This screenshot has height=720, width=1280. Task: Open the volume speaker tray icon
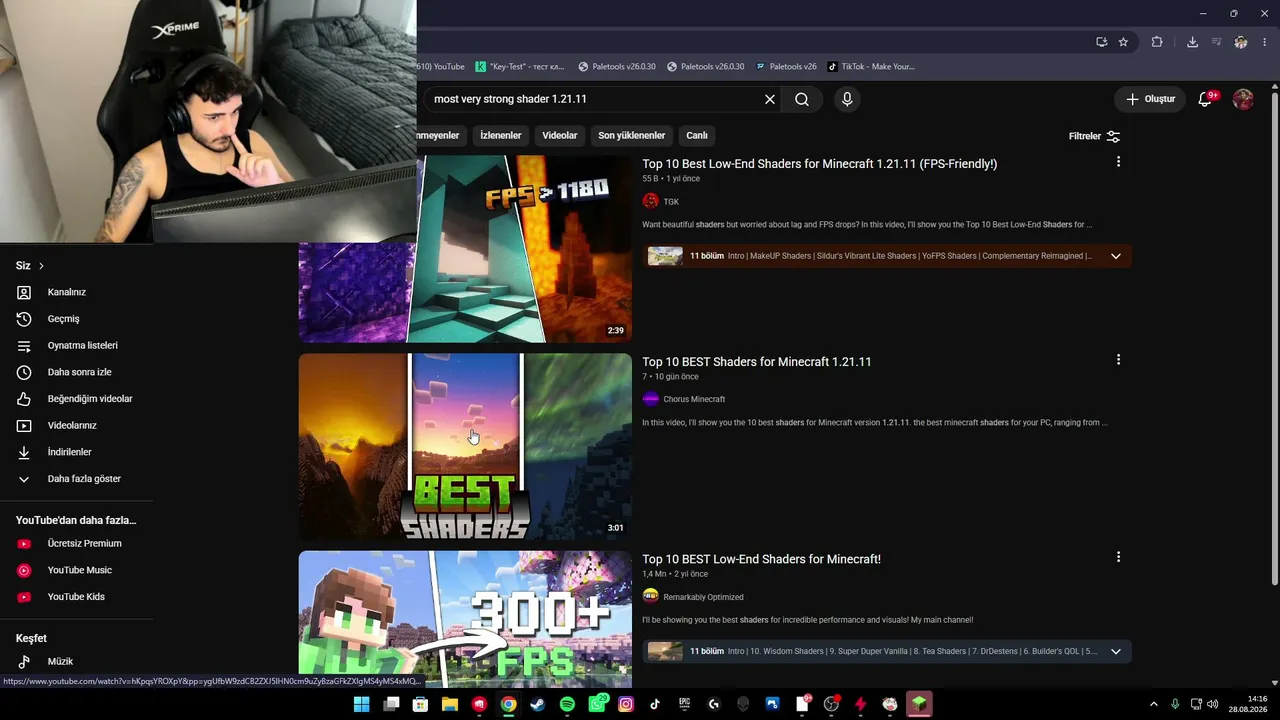pos(1213,704)
